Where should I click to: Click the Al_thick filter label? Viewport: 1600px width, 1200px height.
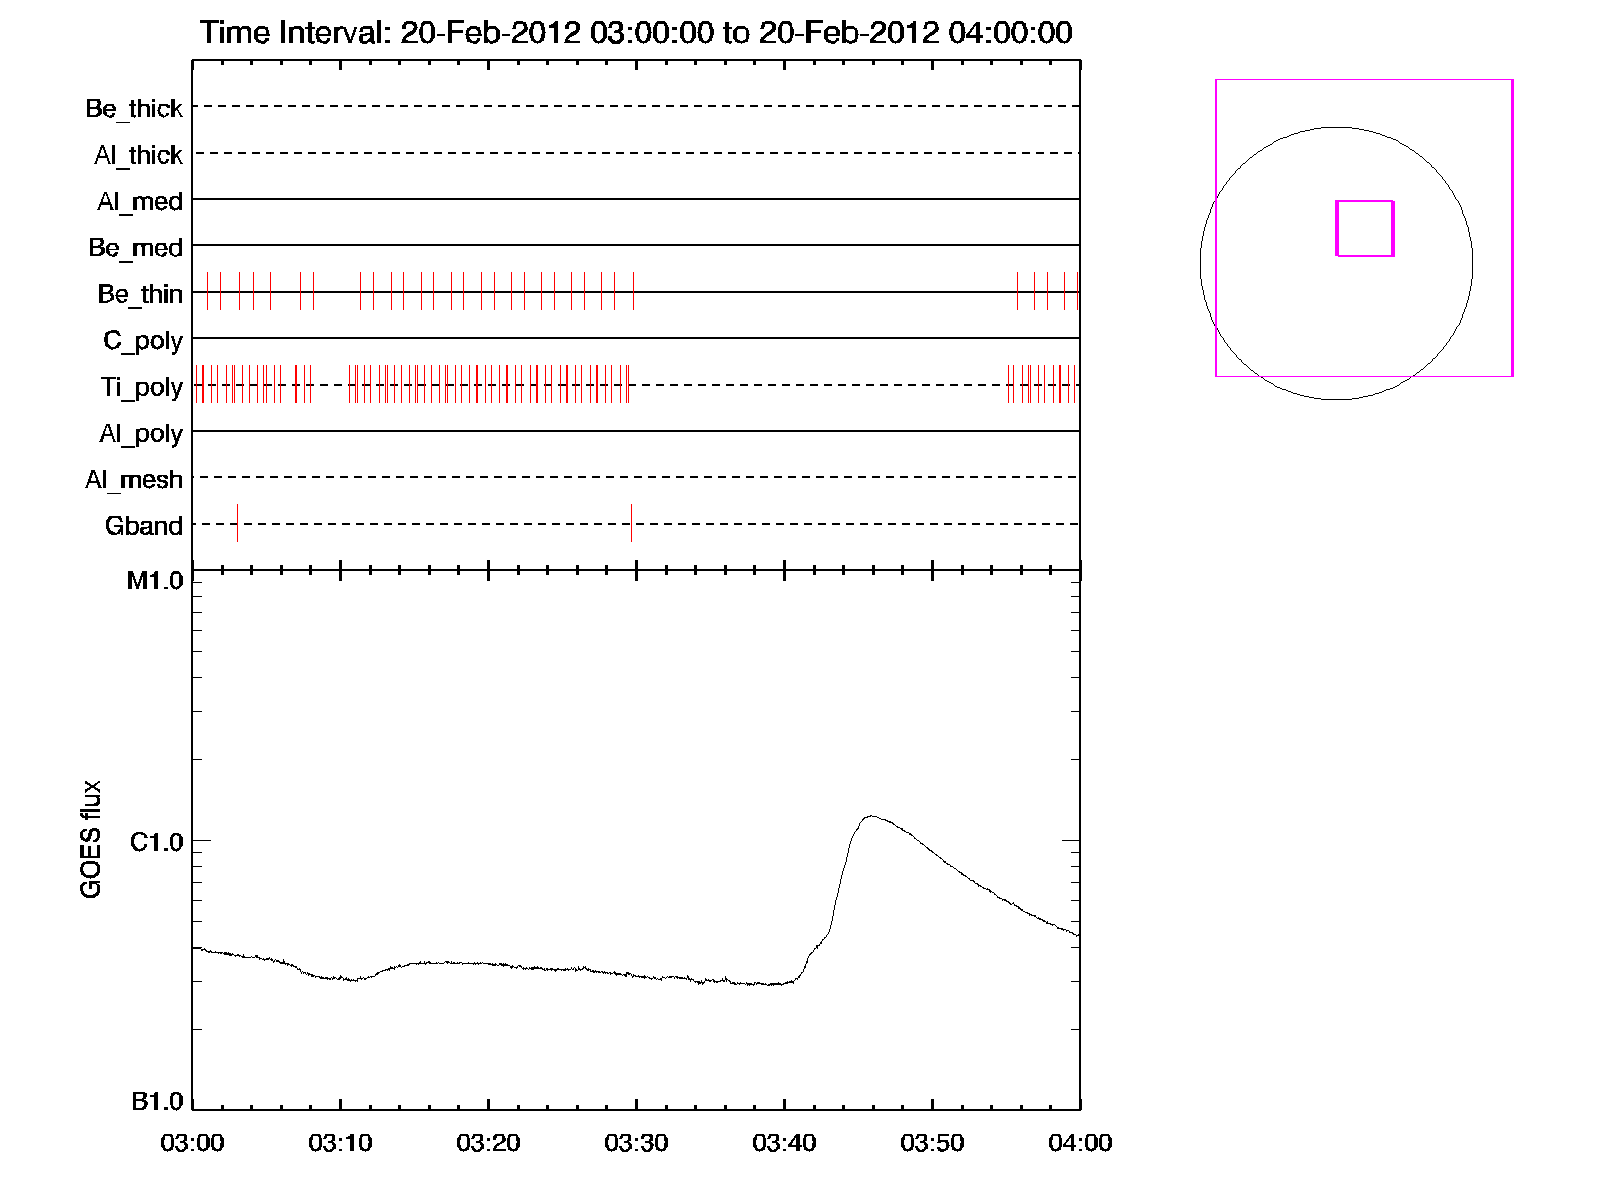click(138, 155)
